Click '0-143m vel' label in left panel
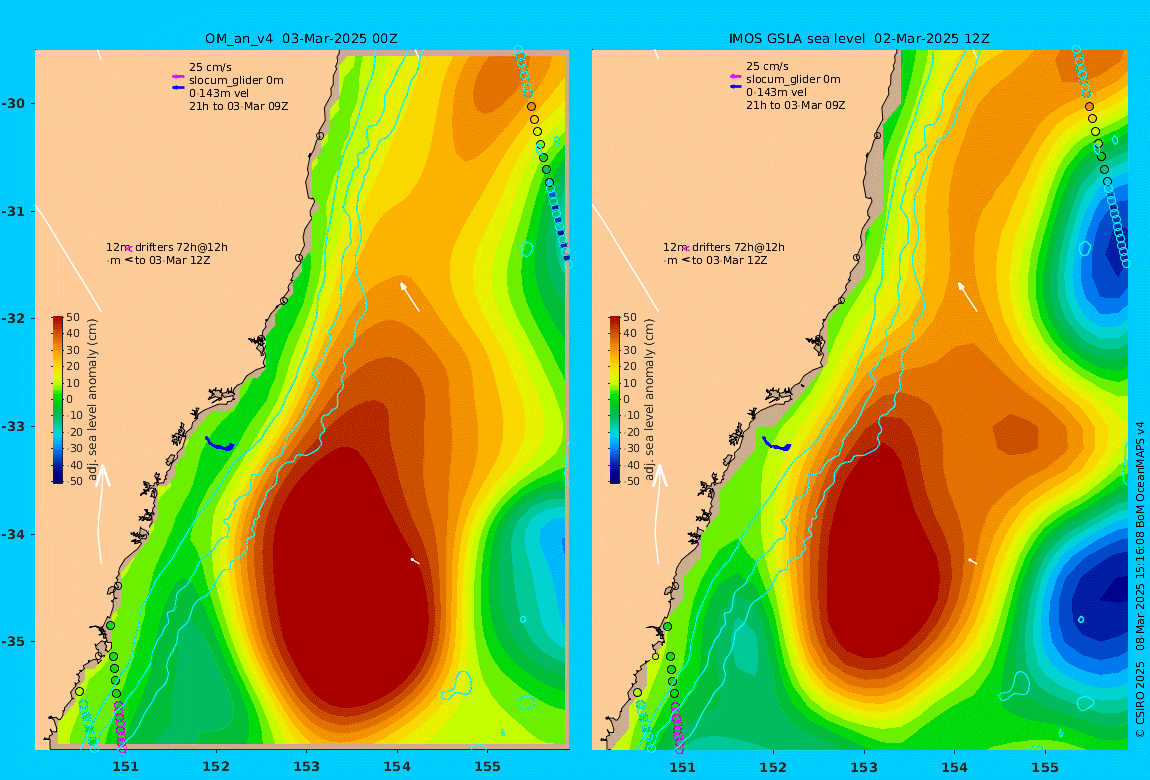The height and width of the screenshot is (780, 1150). [219, 93]
